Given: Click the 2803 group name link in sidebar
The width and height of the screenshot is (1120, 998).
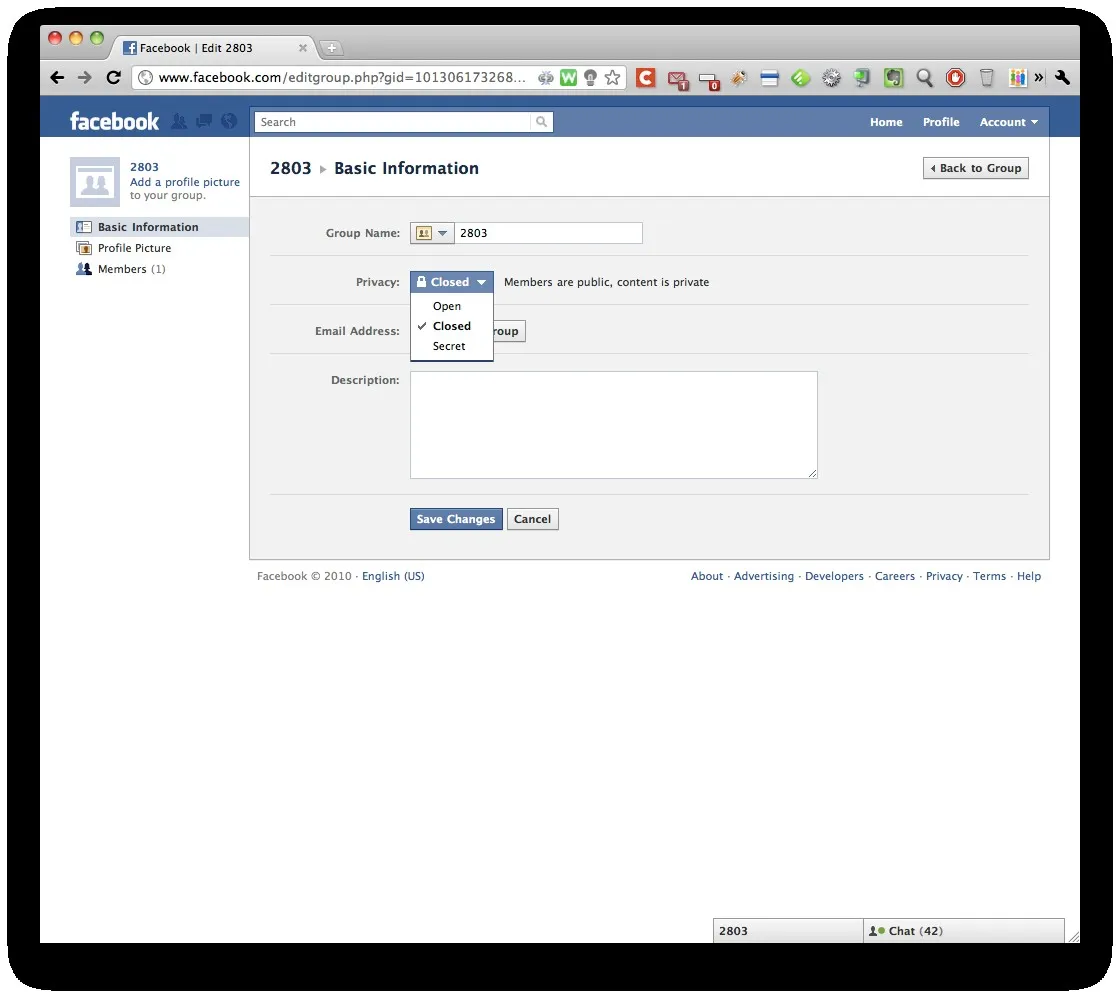Looking at the screenshot, I should [144, 166].
